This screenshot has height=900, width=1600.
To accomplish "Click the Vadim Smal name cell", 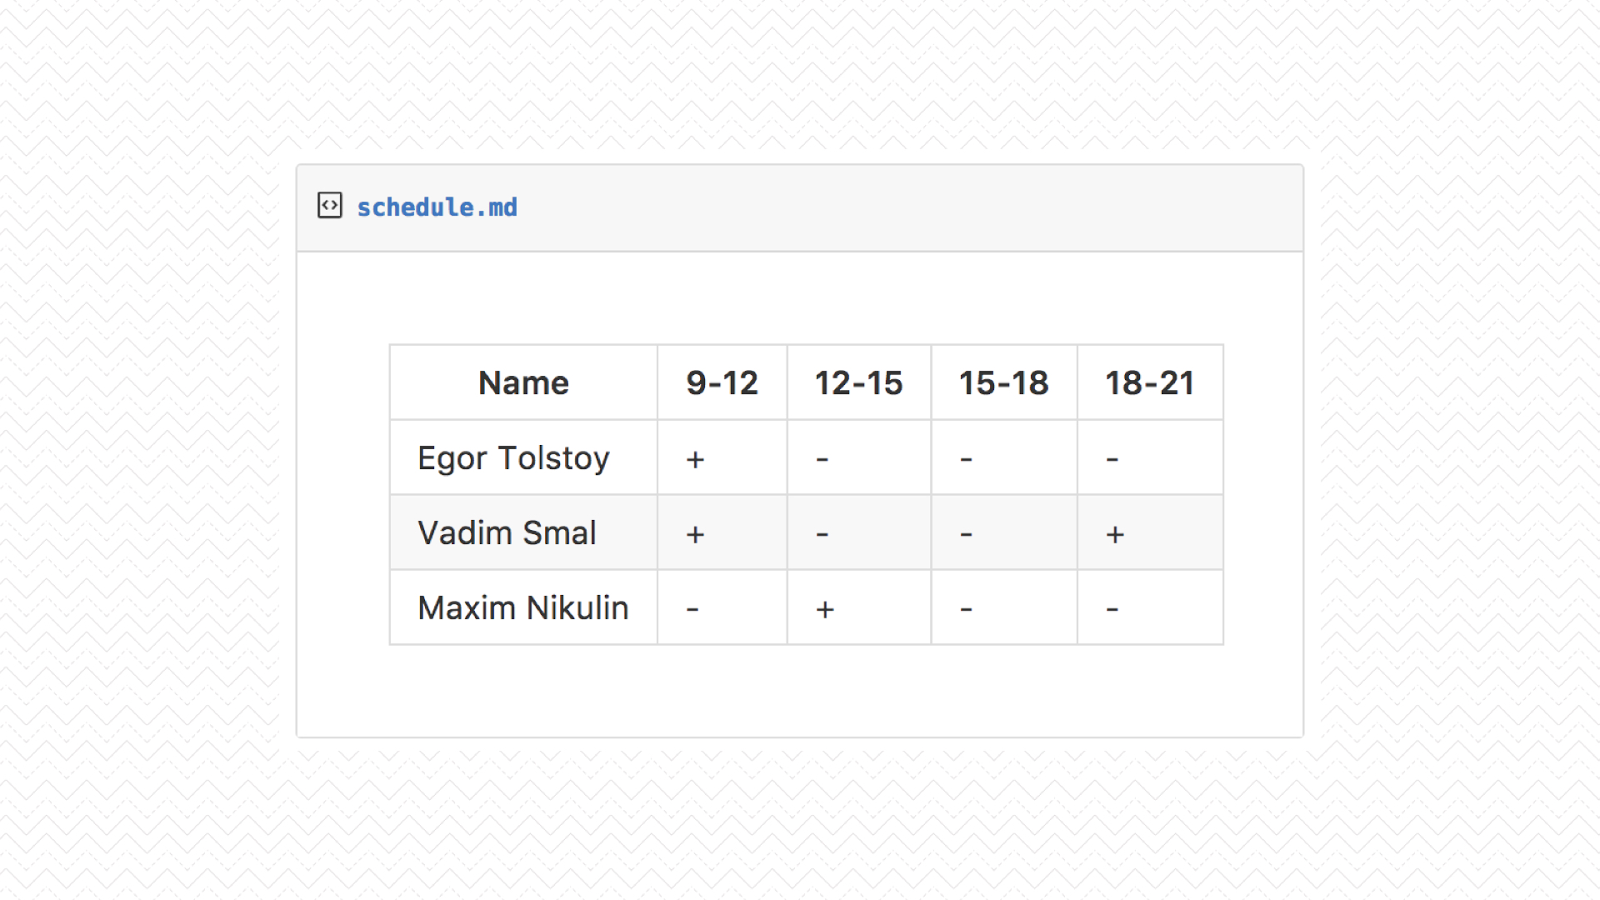I will [x=507, y=533].
